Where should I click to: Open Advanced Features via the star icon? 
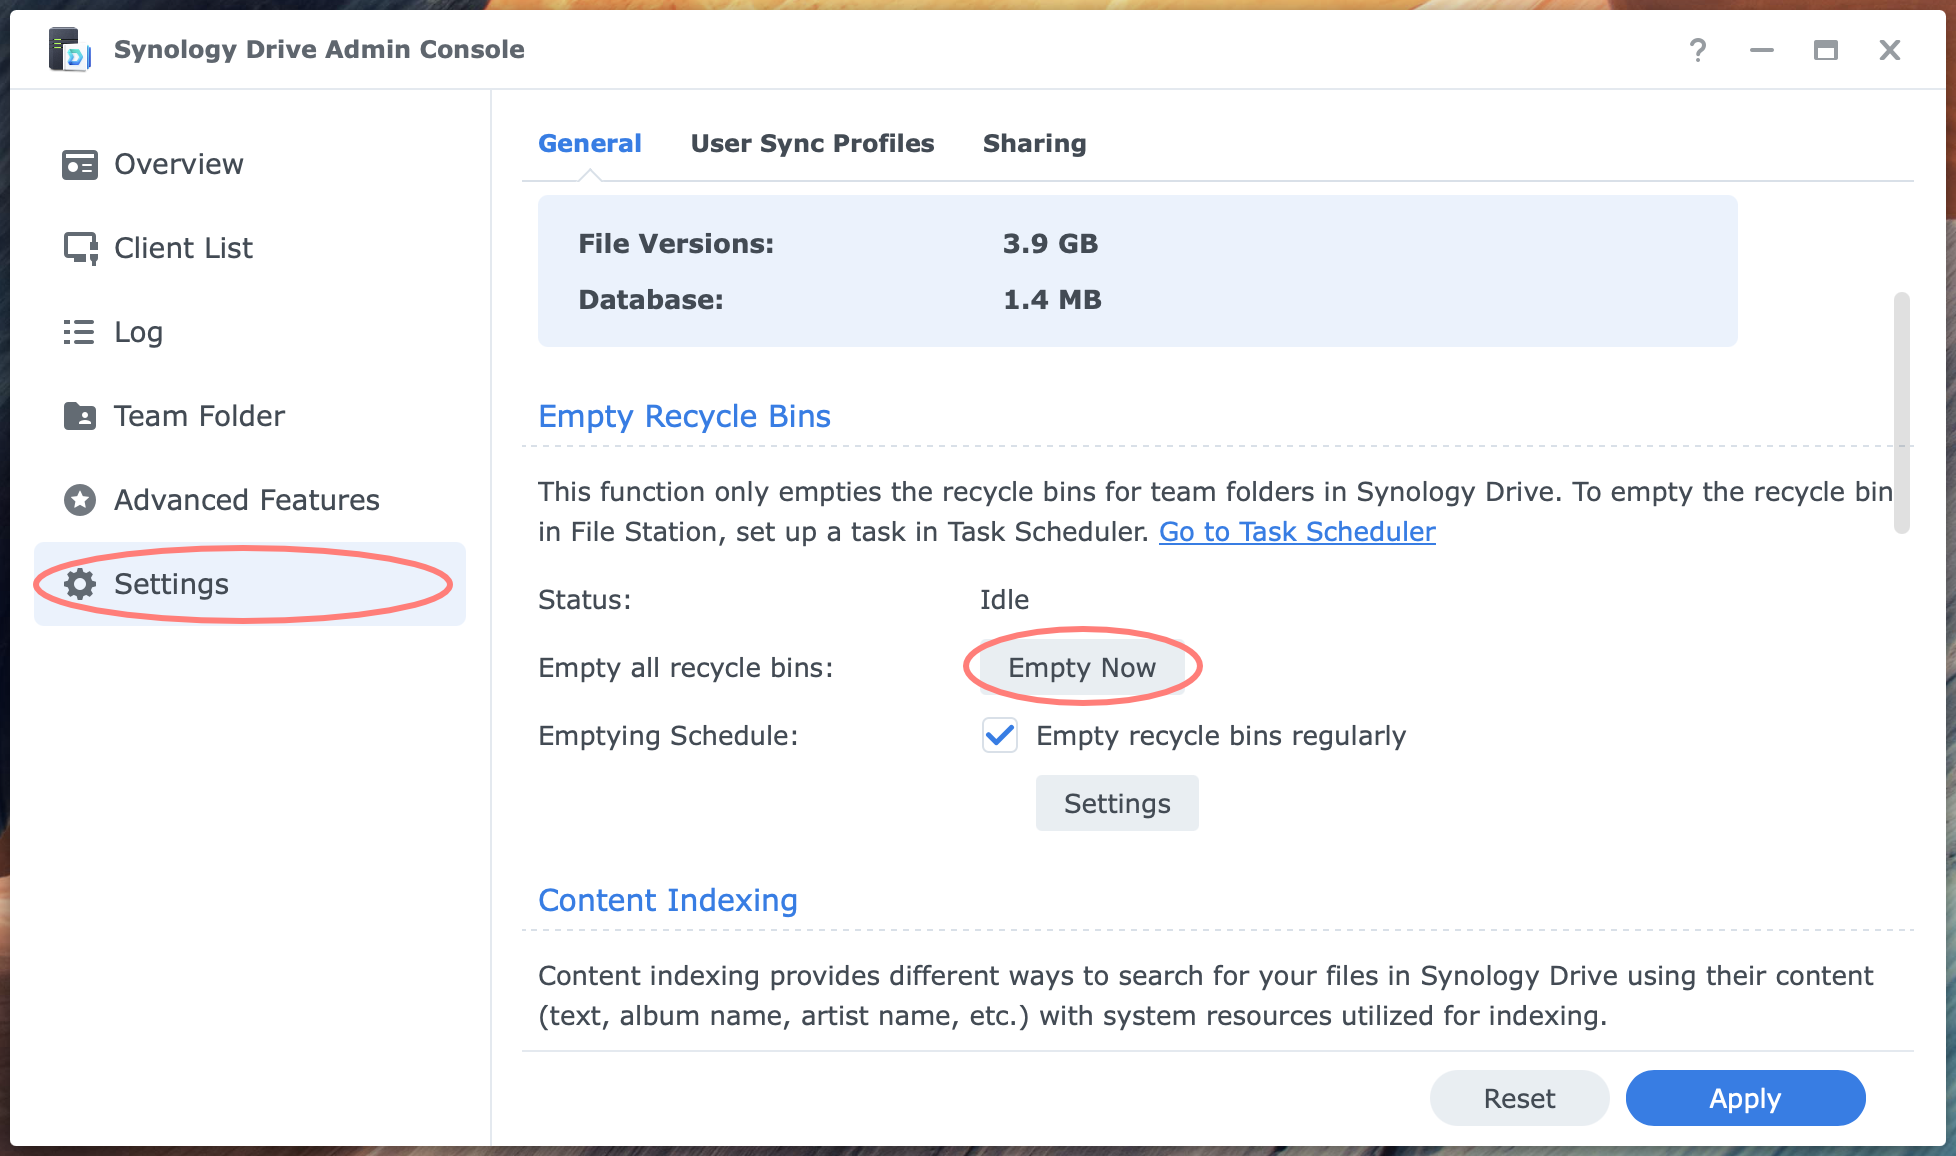(80, 500)
